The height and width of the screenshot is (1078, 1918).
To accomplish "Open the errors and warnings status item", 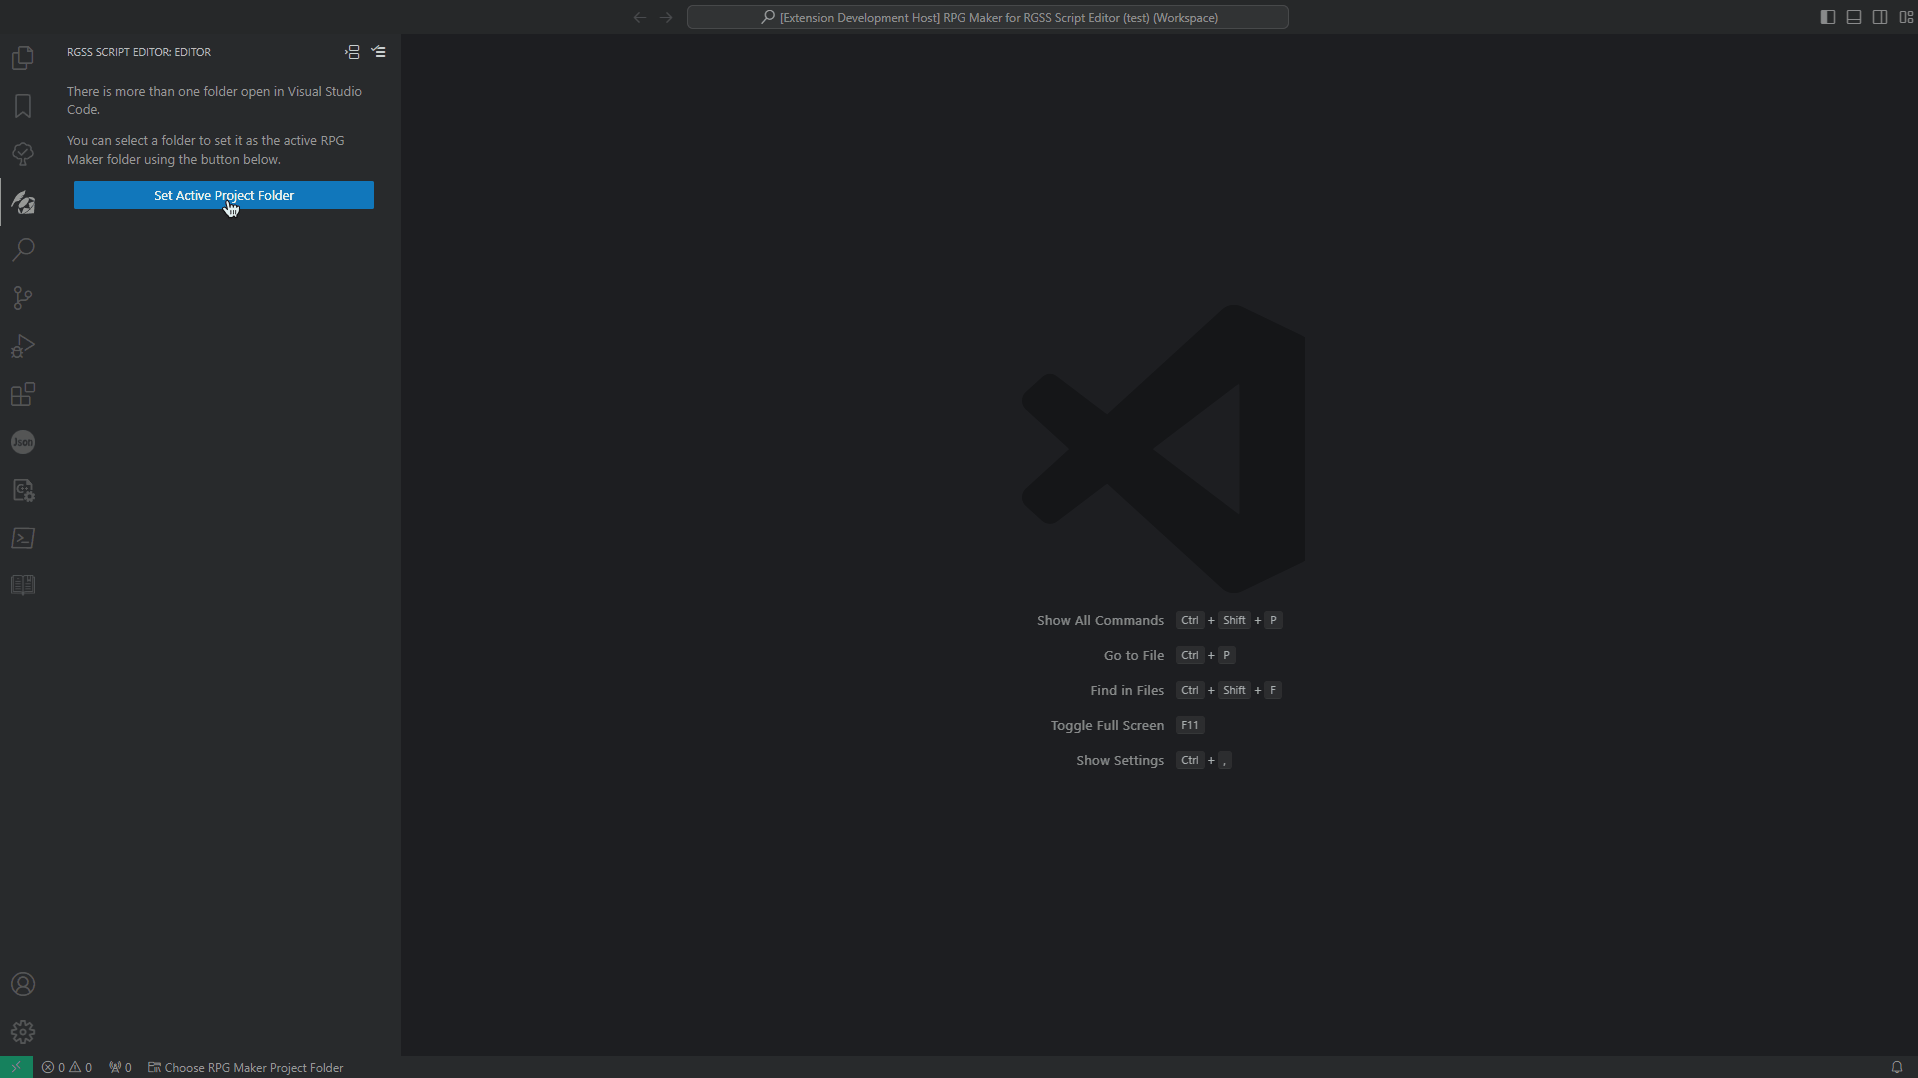I will point(67,1067).
